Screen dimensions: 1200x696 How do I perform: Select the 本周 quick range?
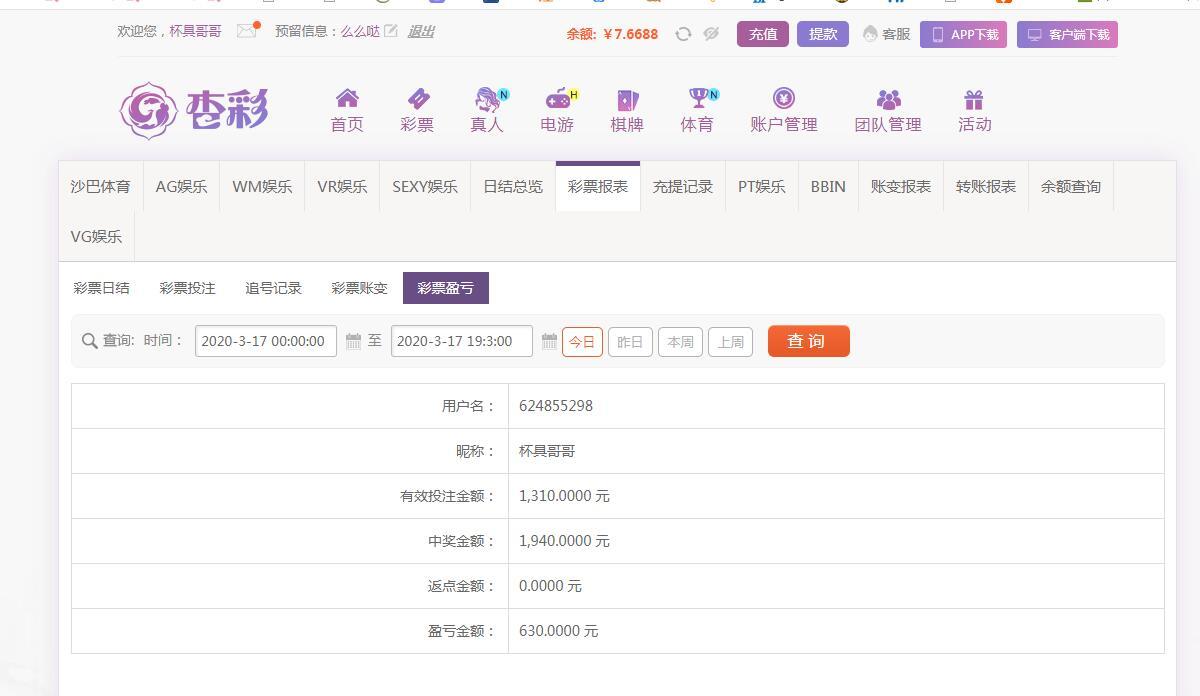click(680, 341)
